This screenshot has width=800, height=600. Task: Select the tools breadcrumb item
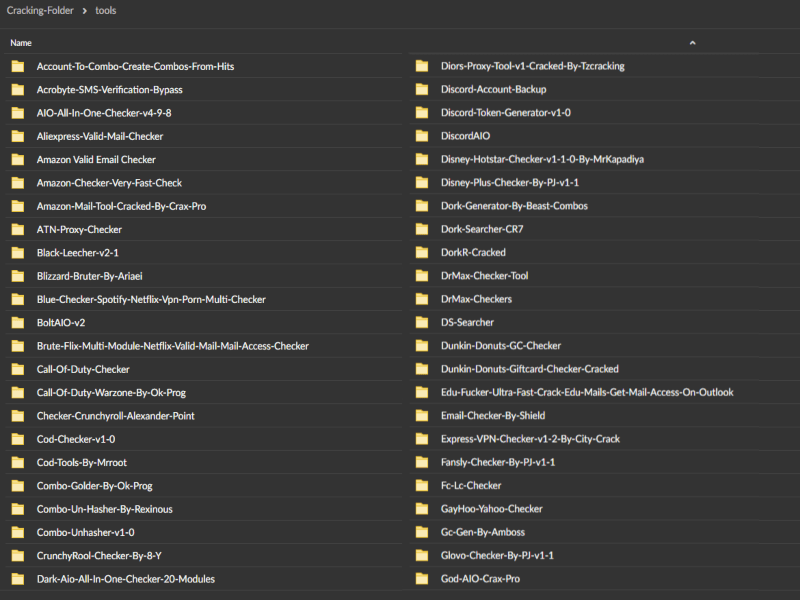105,11
